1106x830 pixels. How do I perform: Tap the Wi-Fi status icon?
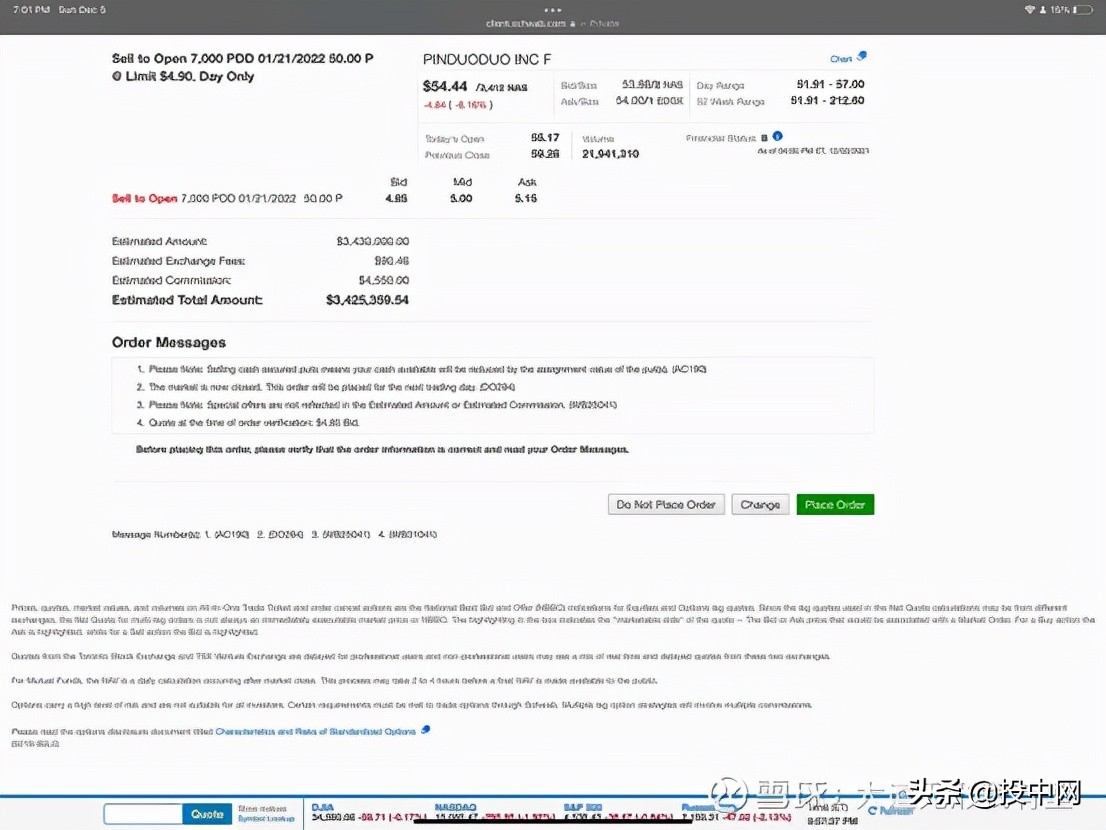(1030, 10)
